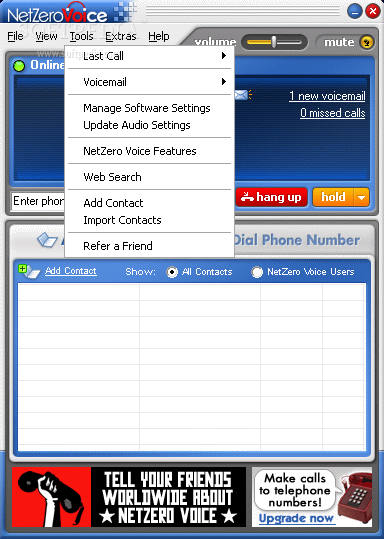Adjust the volume slider
The height and width of the screenshot is (539, 384).
[274, 42]
